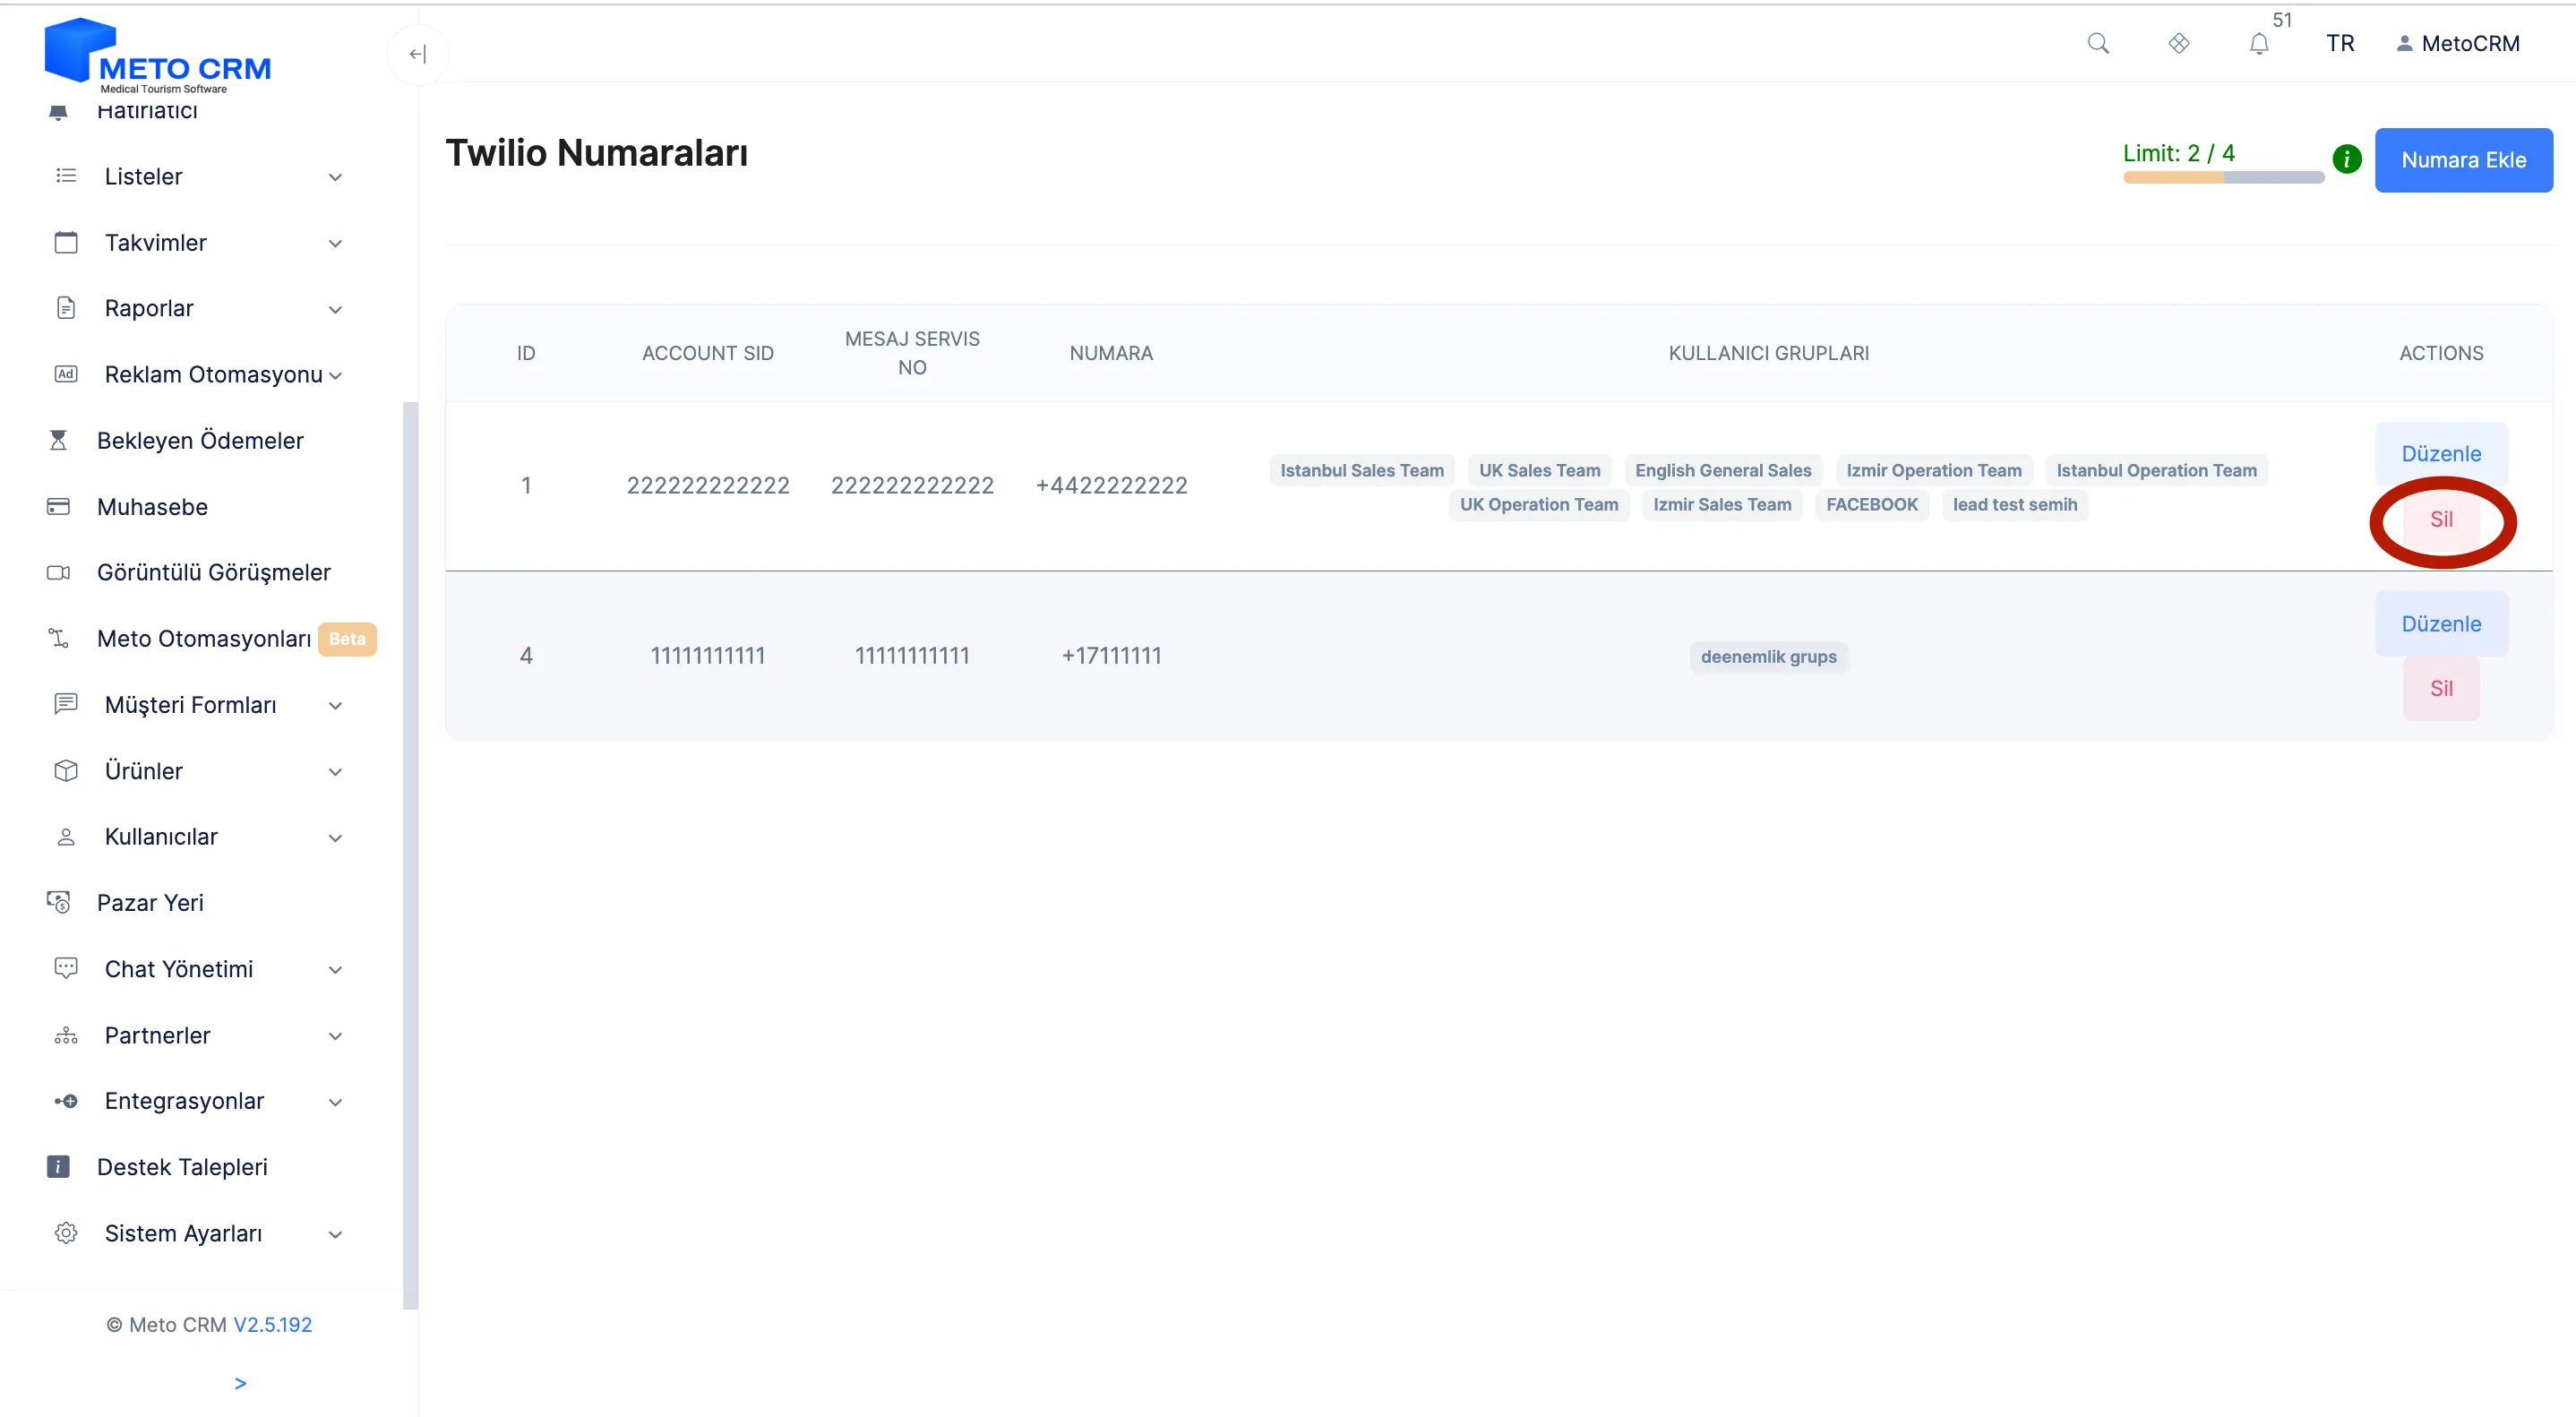Screen dimensions: 2576x1417
Task: Click the Kullanıcılar person icon
Action: tap(66, 837)
